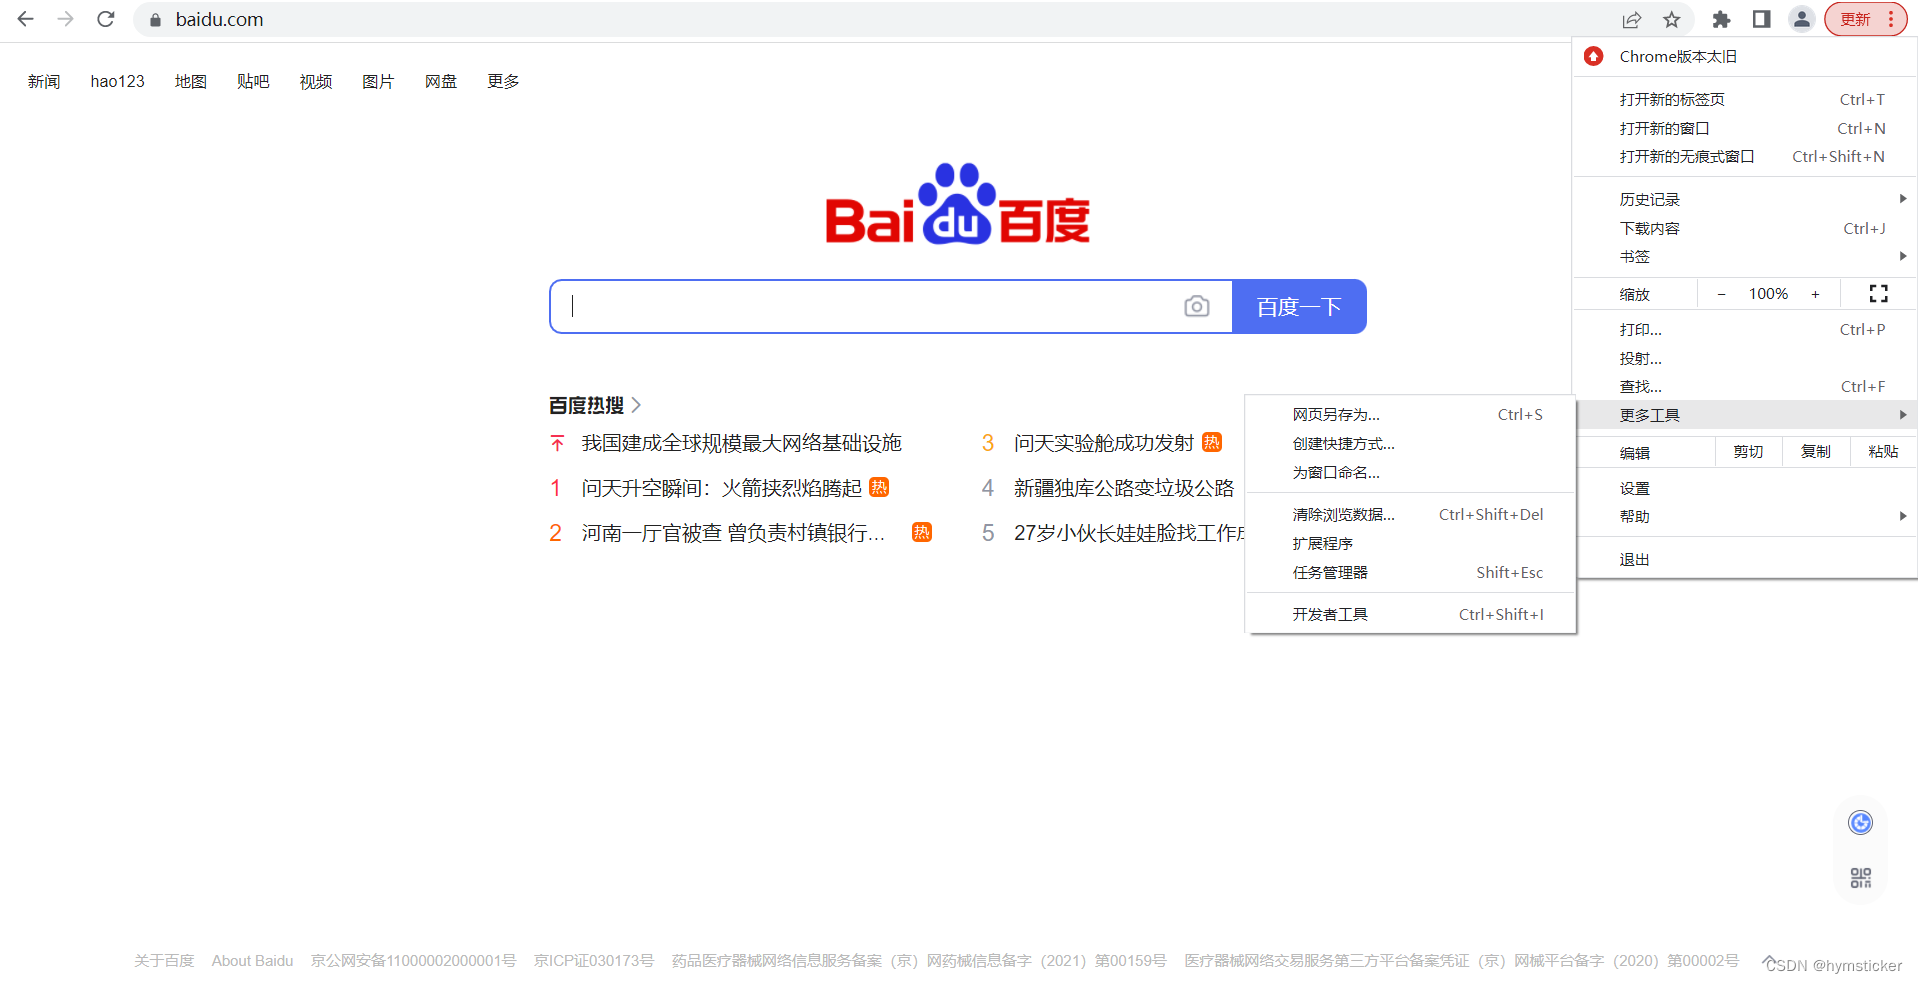Image resolution: width=1918 pixels, height=983 pixels.
Task: Open the 视频 navigation link
Action: point(315,81)
